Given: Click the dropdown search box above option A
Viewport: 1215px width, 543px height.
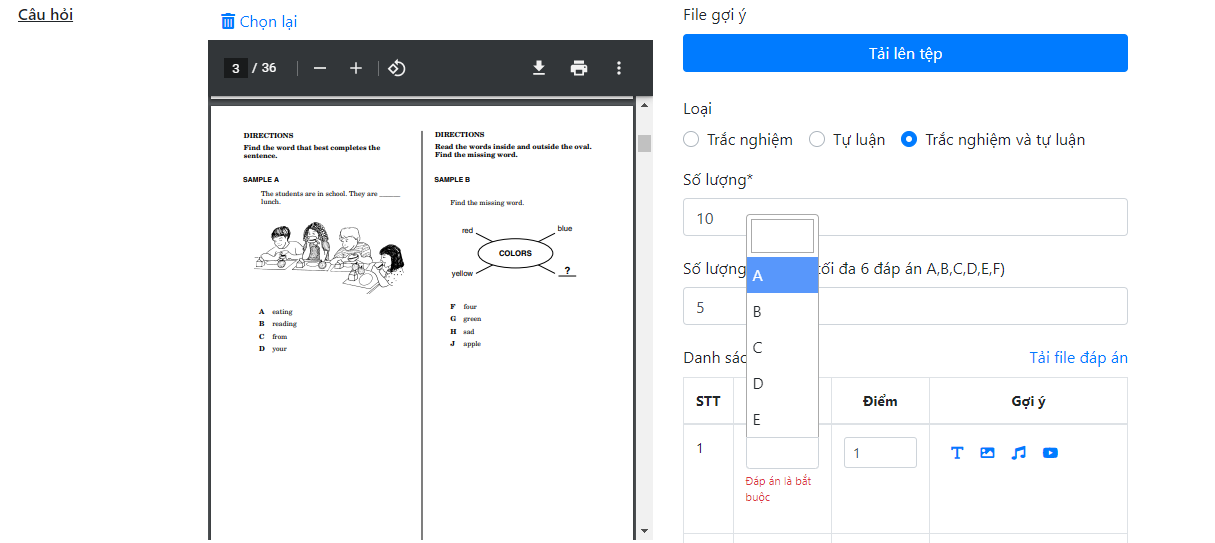Looking at the screenshot, I should [x=783, y=236].
